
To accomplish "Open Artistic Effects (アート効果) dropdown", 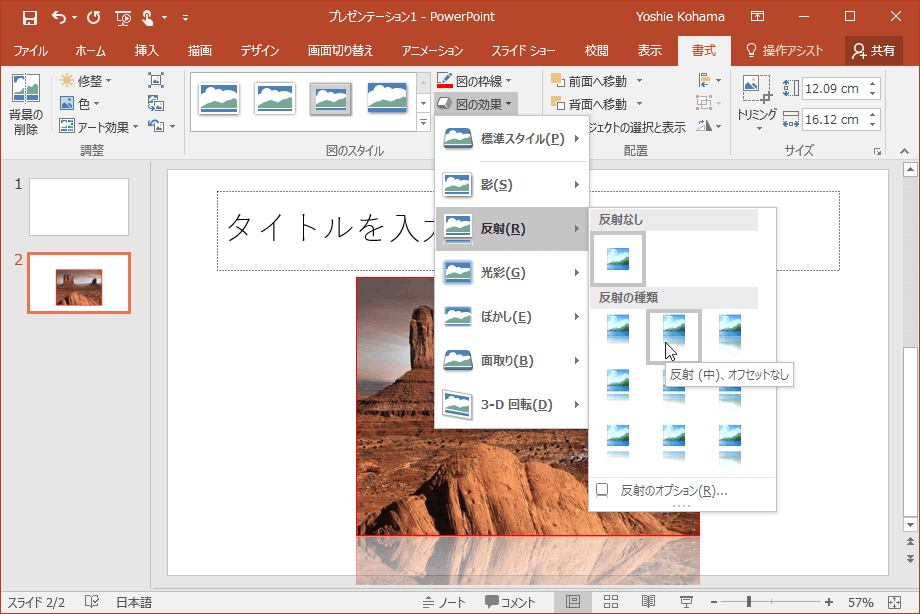I will click(x=99, y=126).
